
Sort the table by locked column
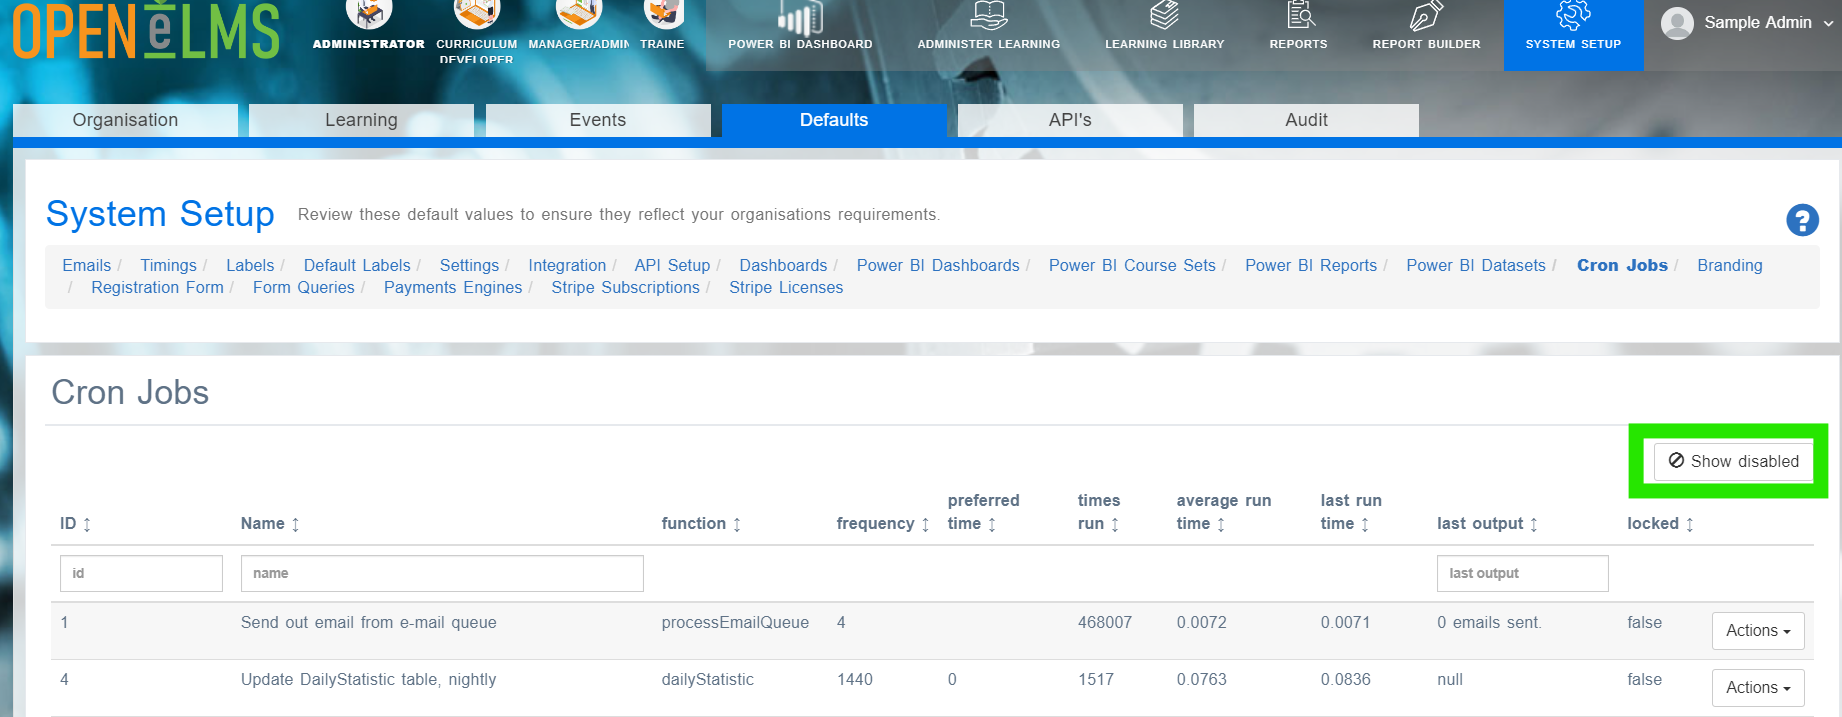click(1660, 524)
